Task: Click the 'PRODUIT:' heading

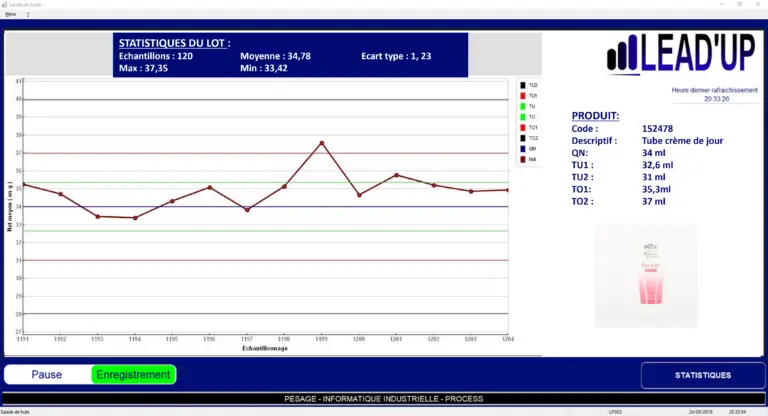Action: coord(595,116)
